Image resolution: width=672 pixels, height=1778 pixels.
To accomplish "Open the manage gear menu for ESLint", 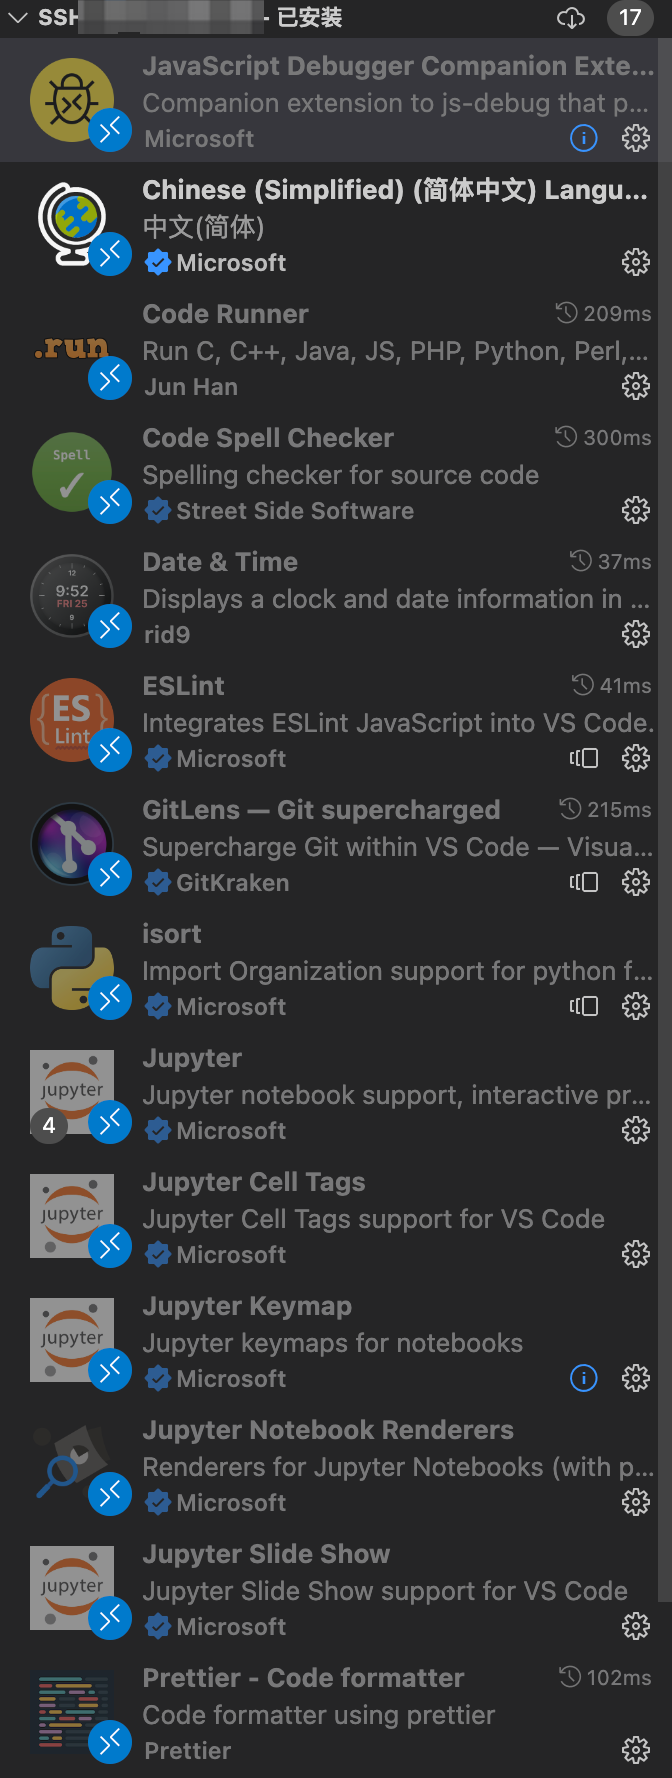I will [x=635, y=758].
